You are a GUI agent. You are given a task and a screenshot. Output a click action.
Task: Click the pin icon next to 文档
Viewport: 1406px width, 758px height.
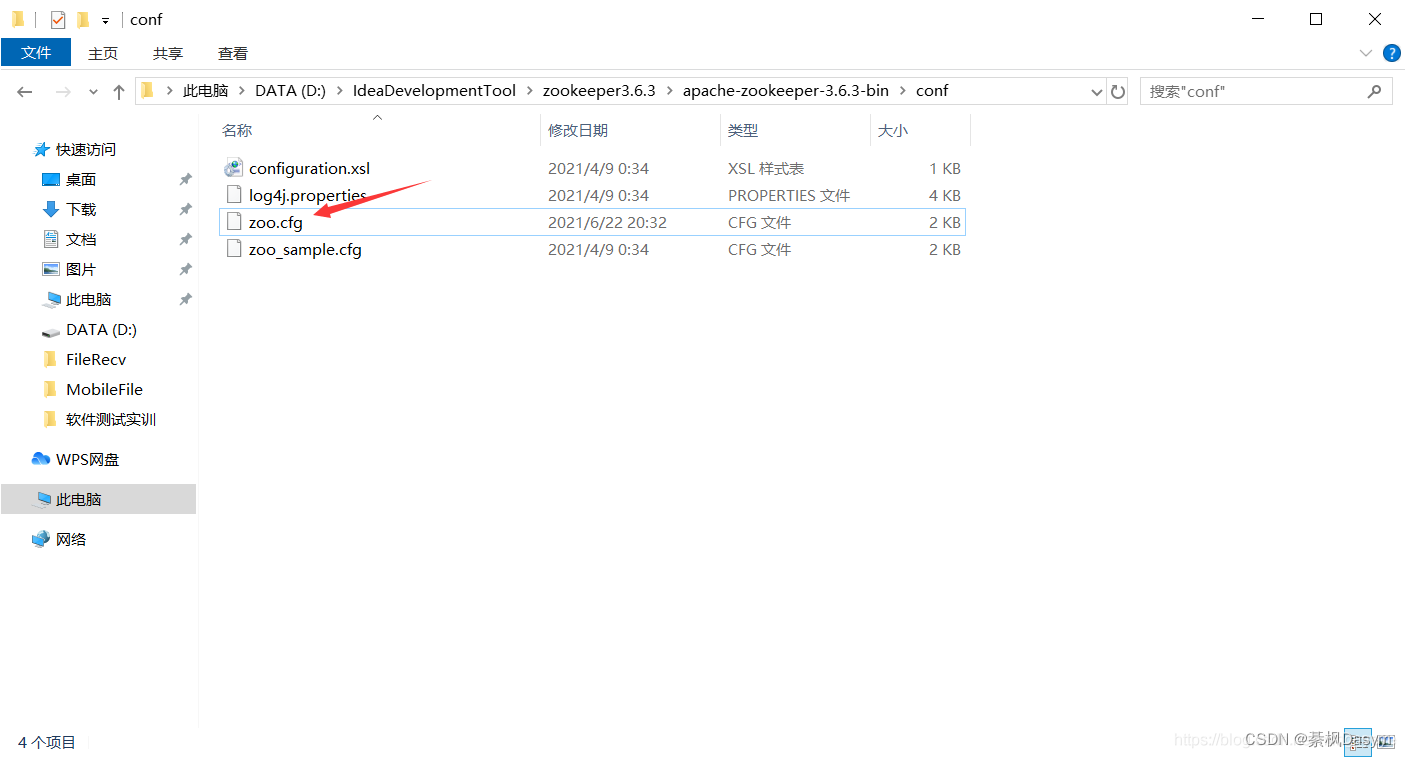pos(185,239)
